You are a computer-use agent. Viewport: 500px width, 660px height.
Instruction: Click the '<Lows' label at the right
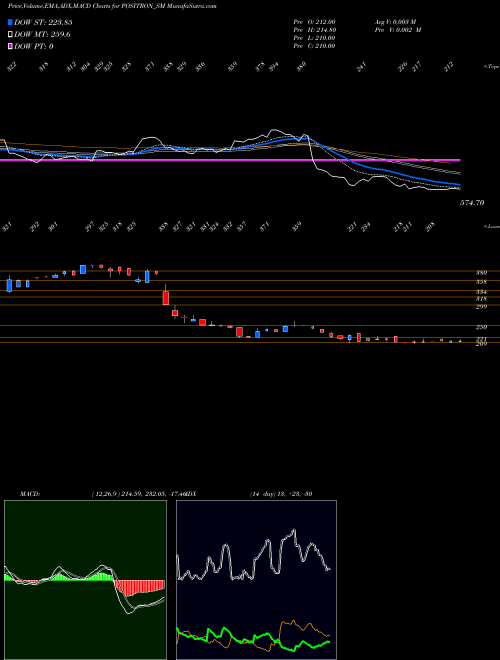[x=491, y=227]
